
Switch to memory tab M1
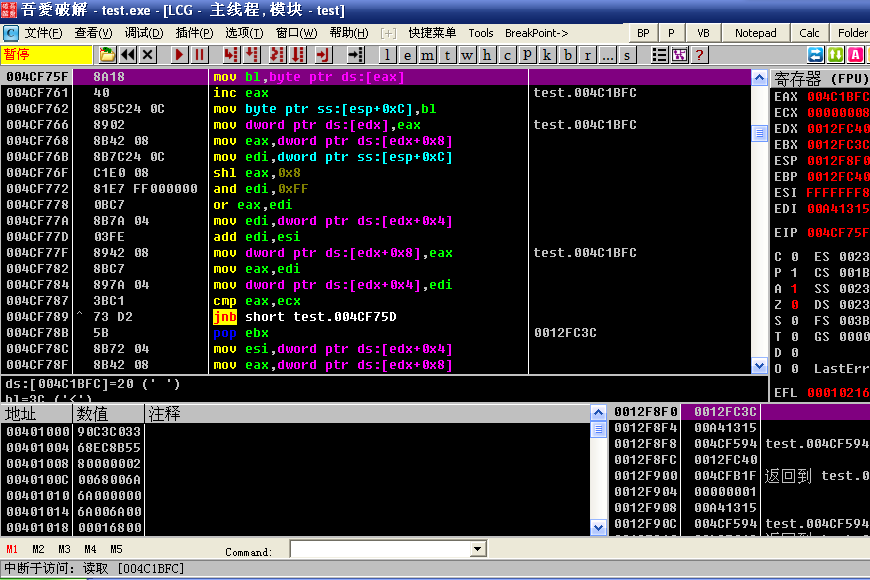pyautogui.click(x=12, y=549)
